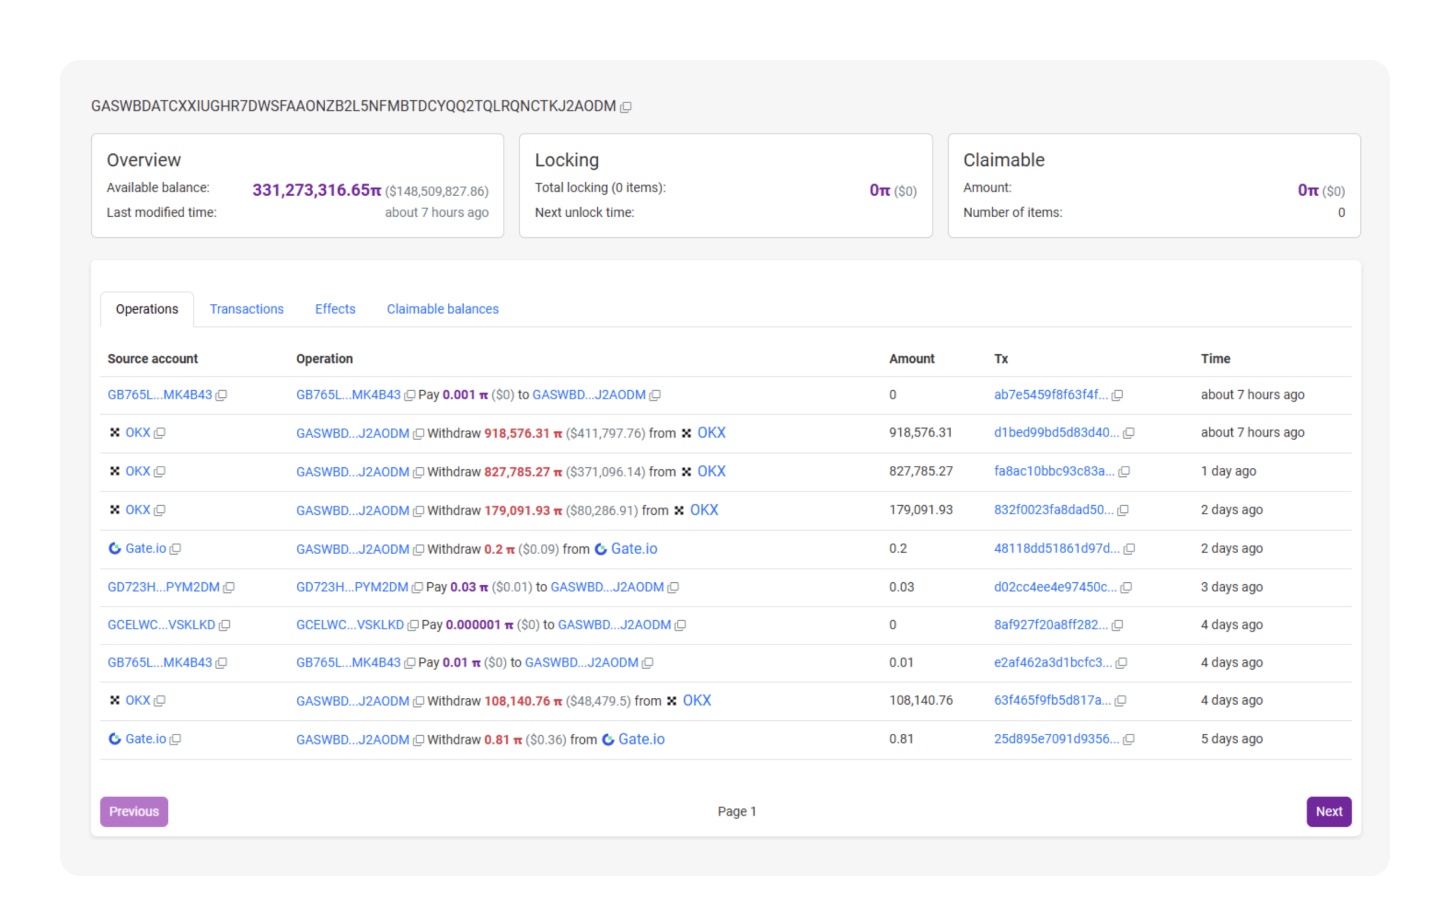1450x916 pixels.
Task: Copy transaction hash 832f0023fa8dad50
Action: 1122,510
